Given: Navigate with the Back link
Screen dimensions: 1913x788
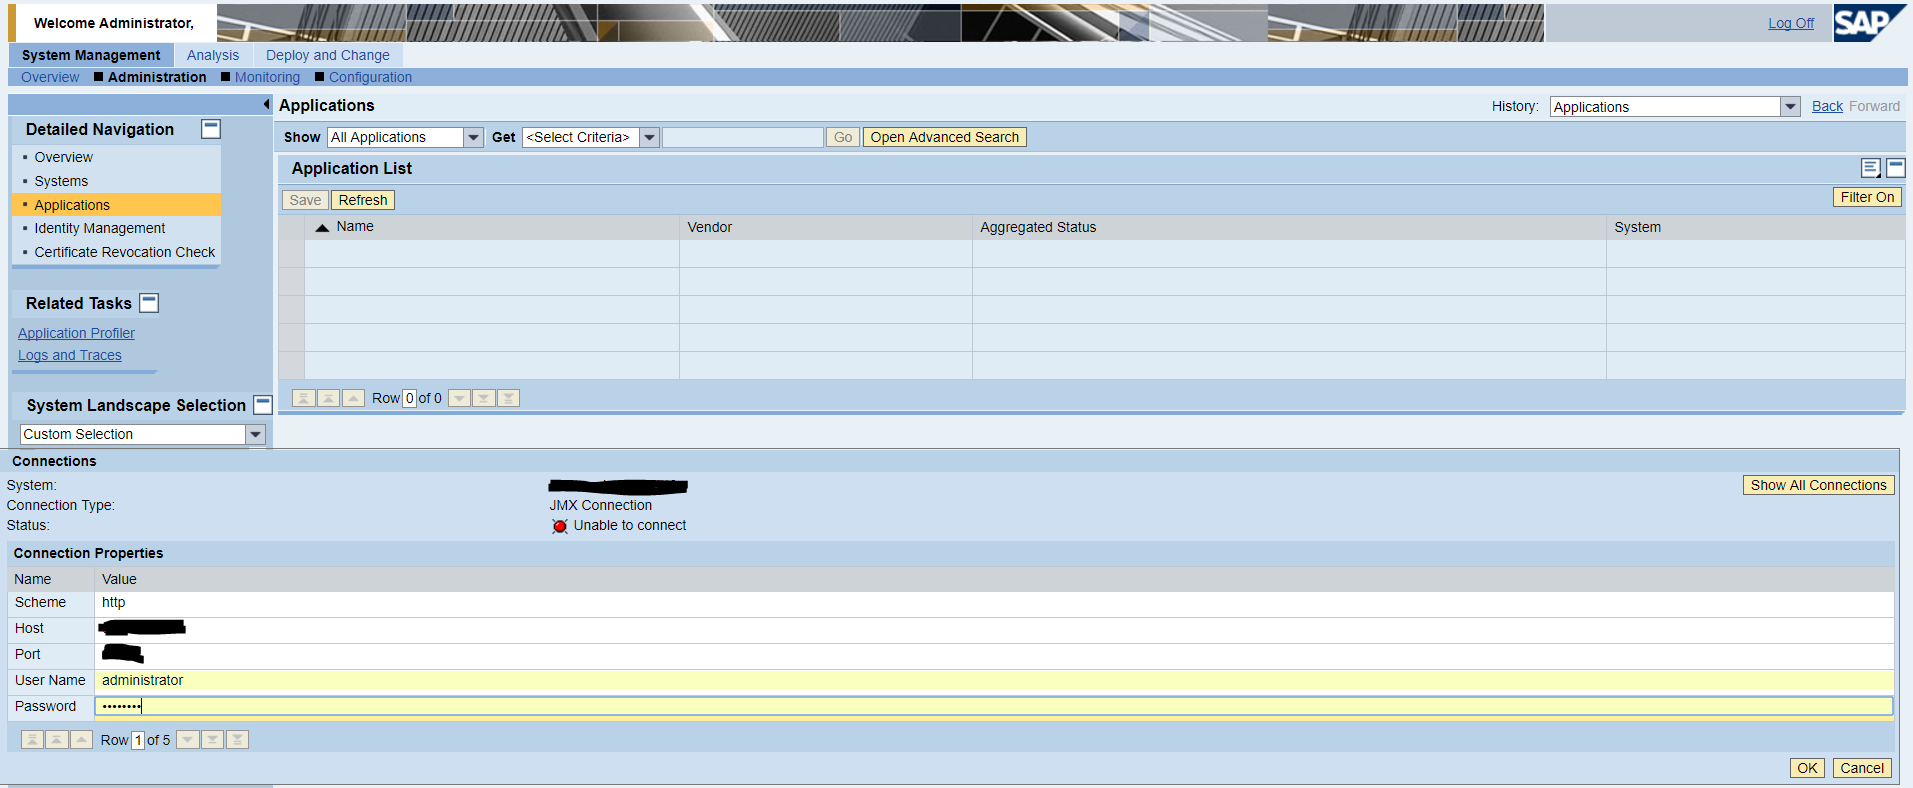Looking at the screenshot, I should pos(1827,106).
